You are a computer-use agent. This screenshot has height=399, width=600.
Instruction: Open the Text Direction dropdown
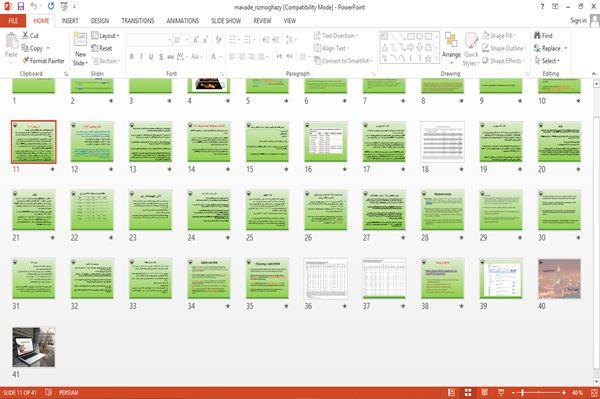[336, 36]
